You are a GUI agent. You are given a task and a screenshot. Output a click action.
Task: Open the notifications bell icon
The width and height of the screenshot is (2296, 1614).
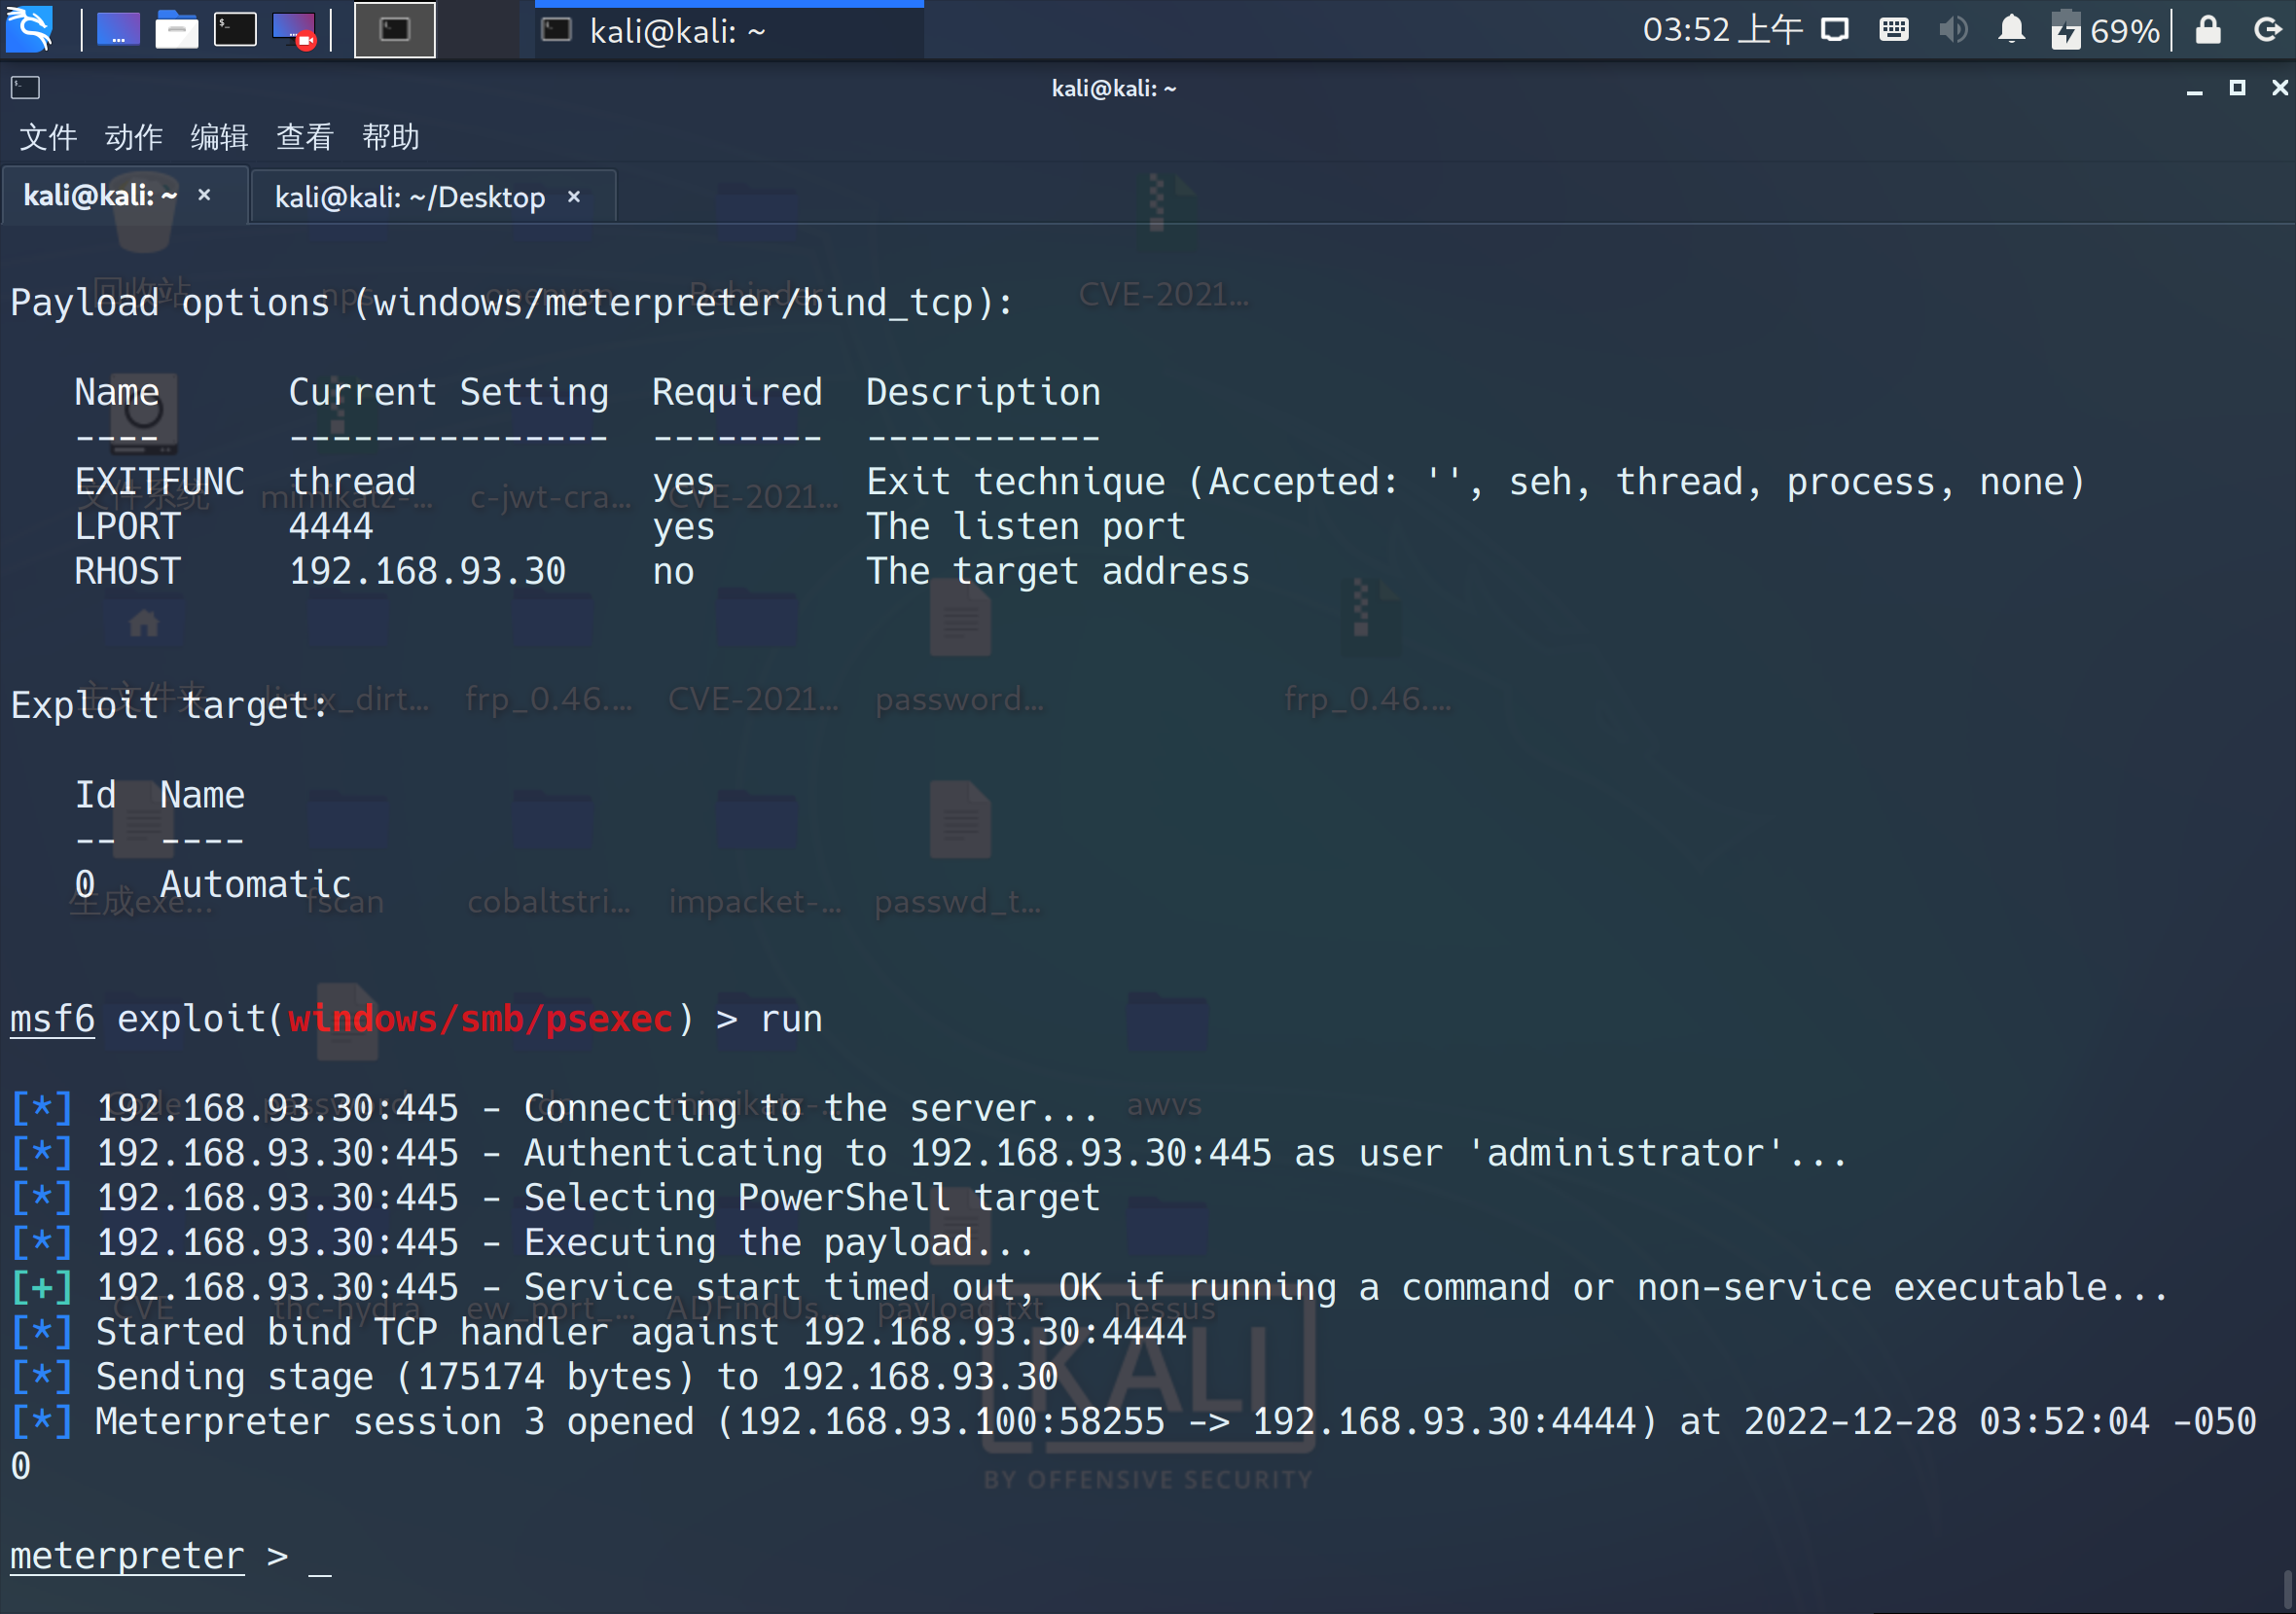pos(2011,30)
